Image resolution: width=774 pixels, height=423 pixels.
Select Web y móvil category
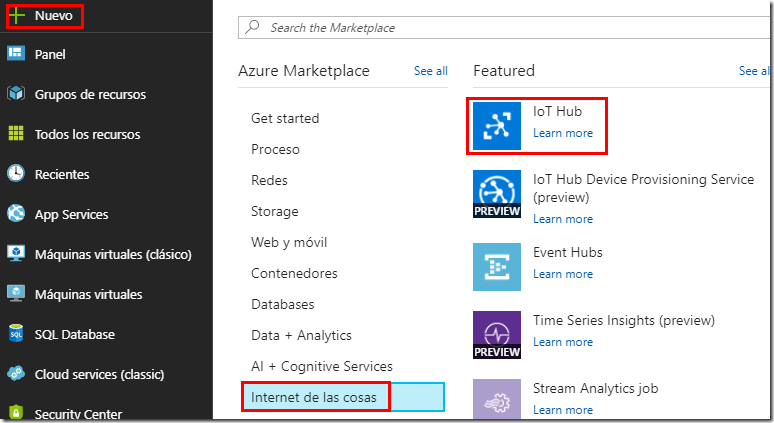pos(289,243)
